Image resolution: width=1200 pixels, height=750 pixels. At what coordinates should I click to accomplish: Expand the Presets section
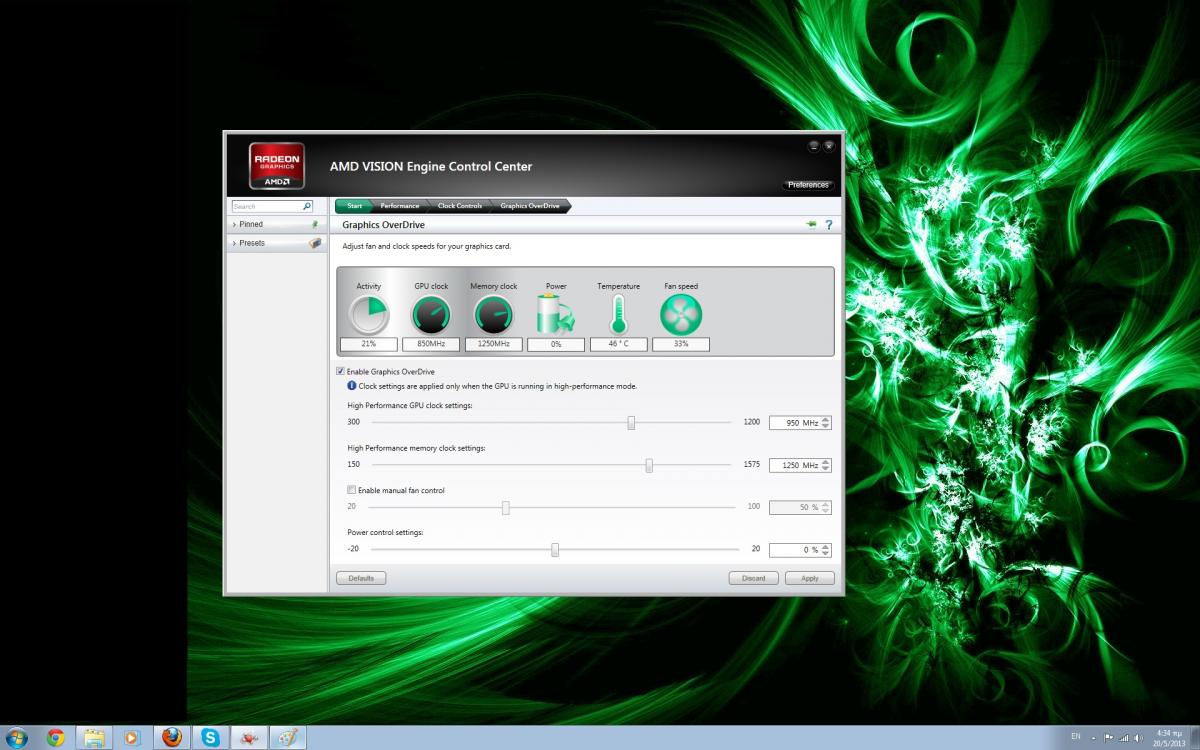coord(234,243)
